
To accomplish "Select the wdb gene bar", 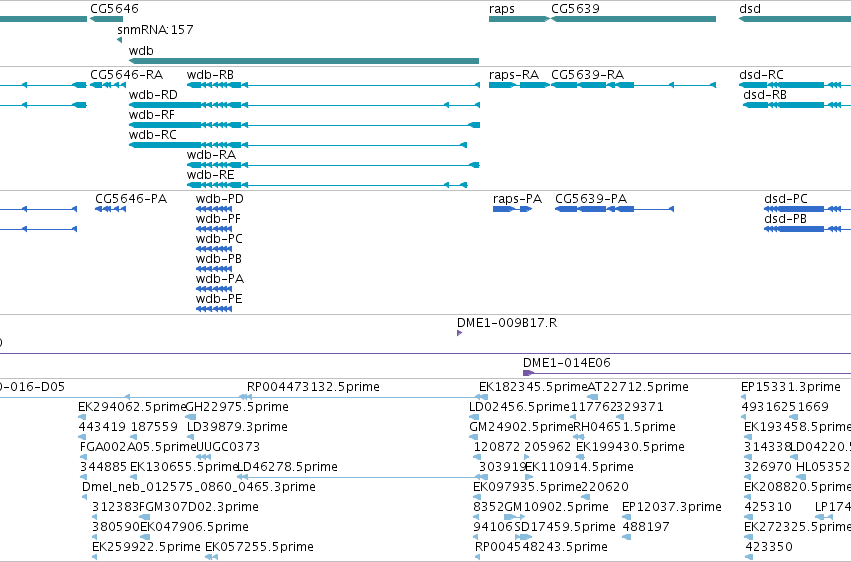I will pyautogui.click(x=304, y=61).
